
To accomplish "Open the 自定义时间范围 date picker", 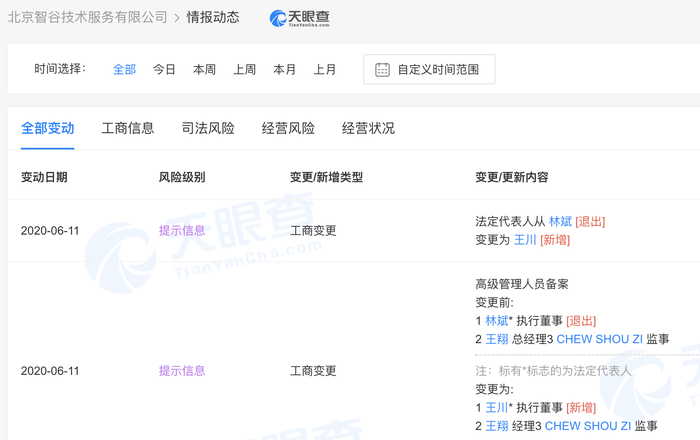I will point(429,70).
